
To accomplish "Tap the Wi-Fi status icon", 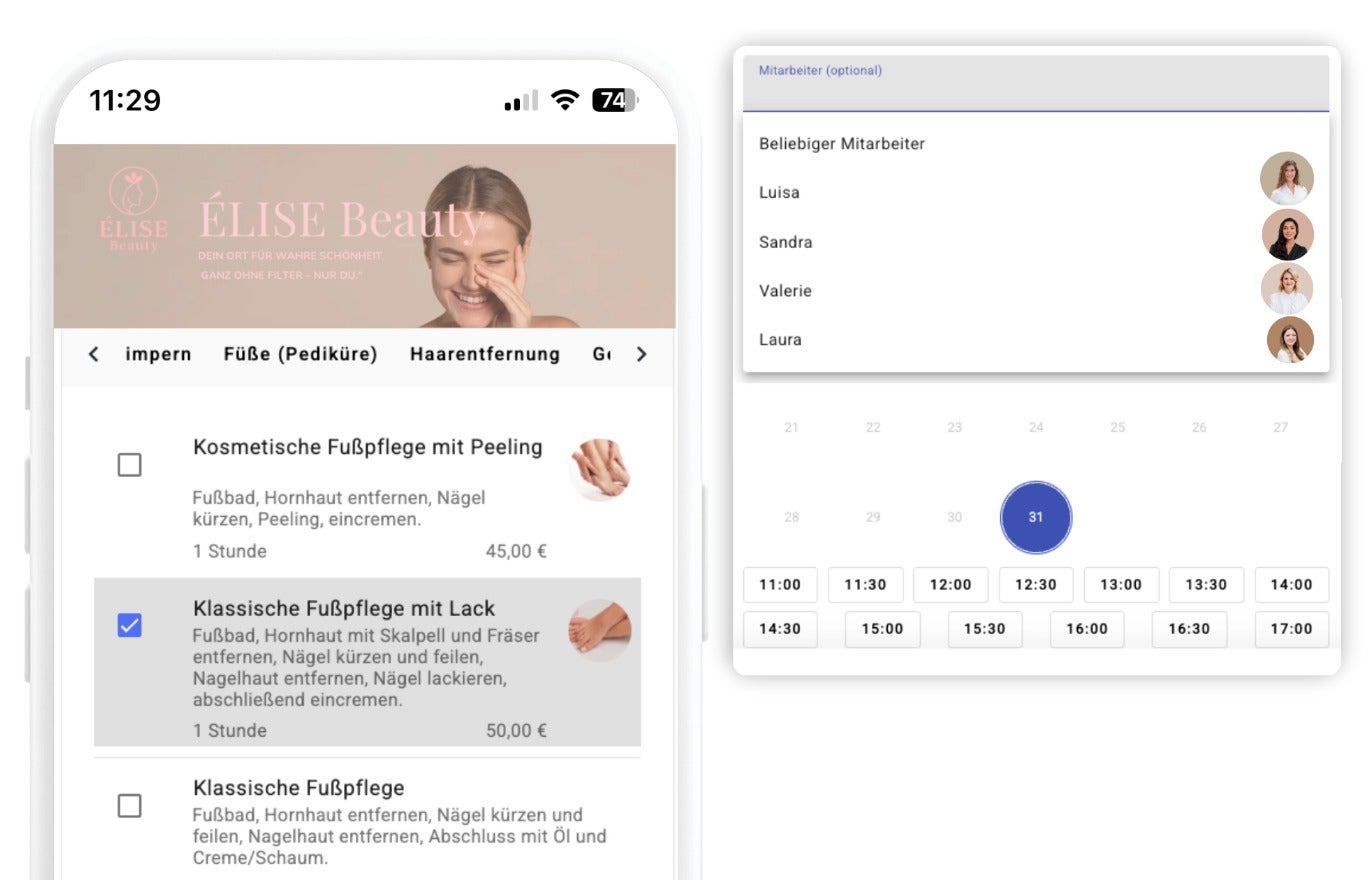I will (x=565, y=100).
